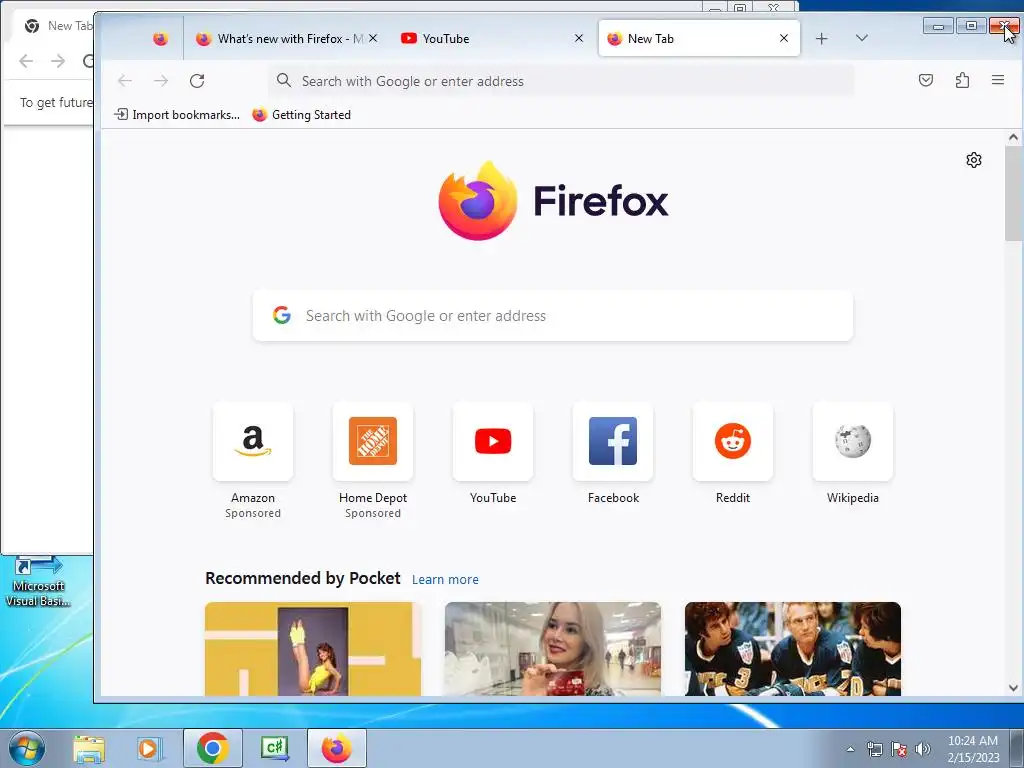1024x768 pixels.
Task: Click the magnifier icon in address bar
Action: point(283,80)
